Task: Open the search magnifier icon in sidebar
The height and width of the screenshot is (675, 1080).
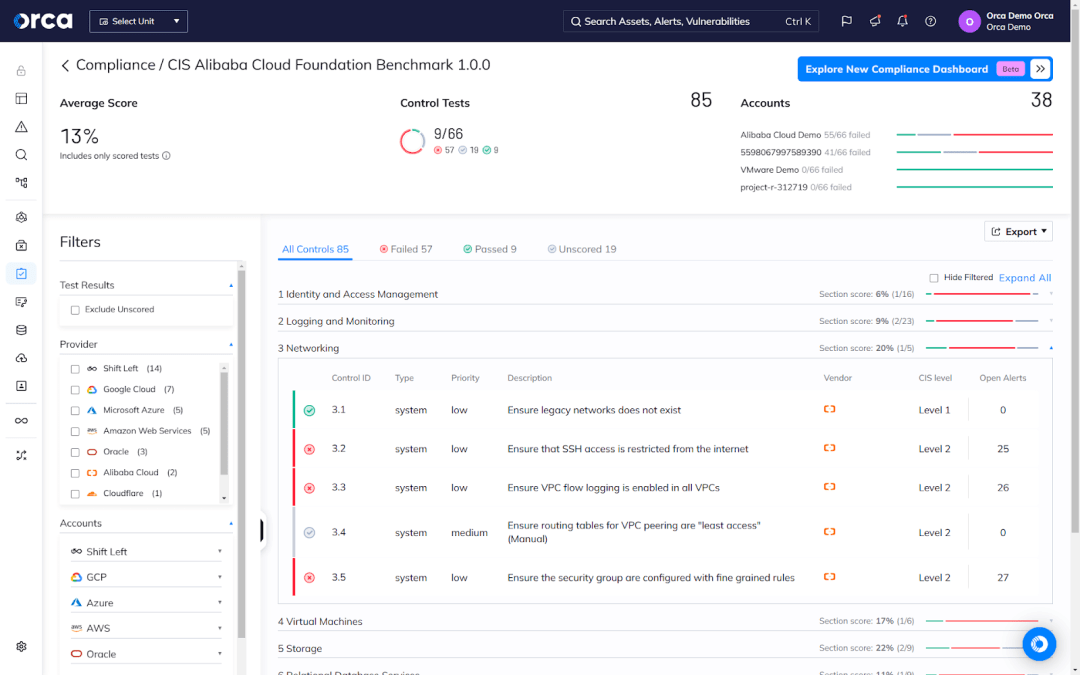Action: coord(21,155)
